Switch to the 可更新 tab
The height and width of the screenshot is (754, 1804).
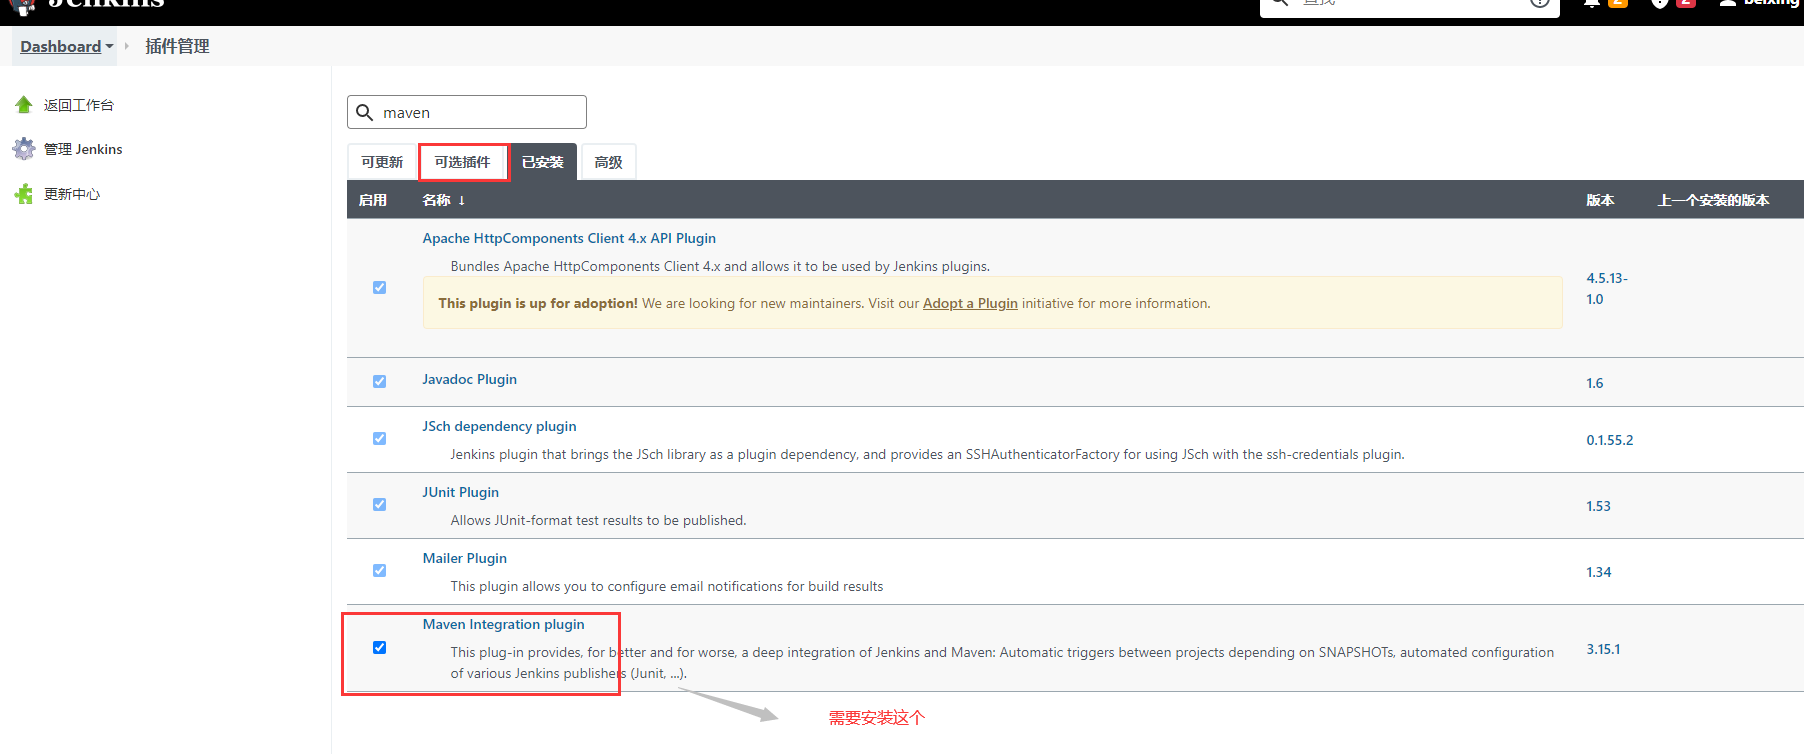[382, 162]
